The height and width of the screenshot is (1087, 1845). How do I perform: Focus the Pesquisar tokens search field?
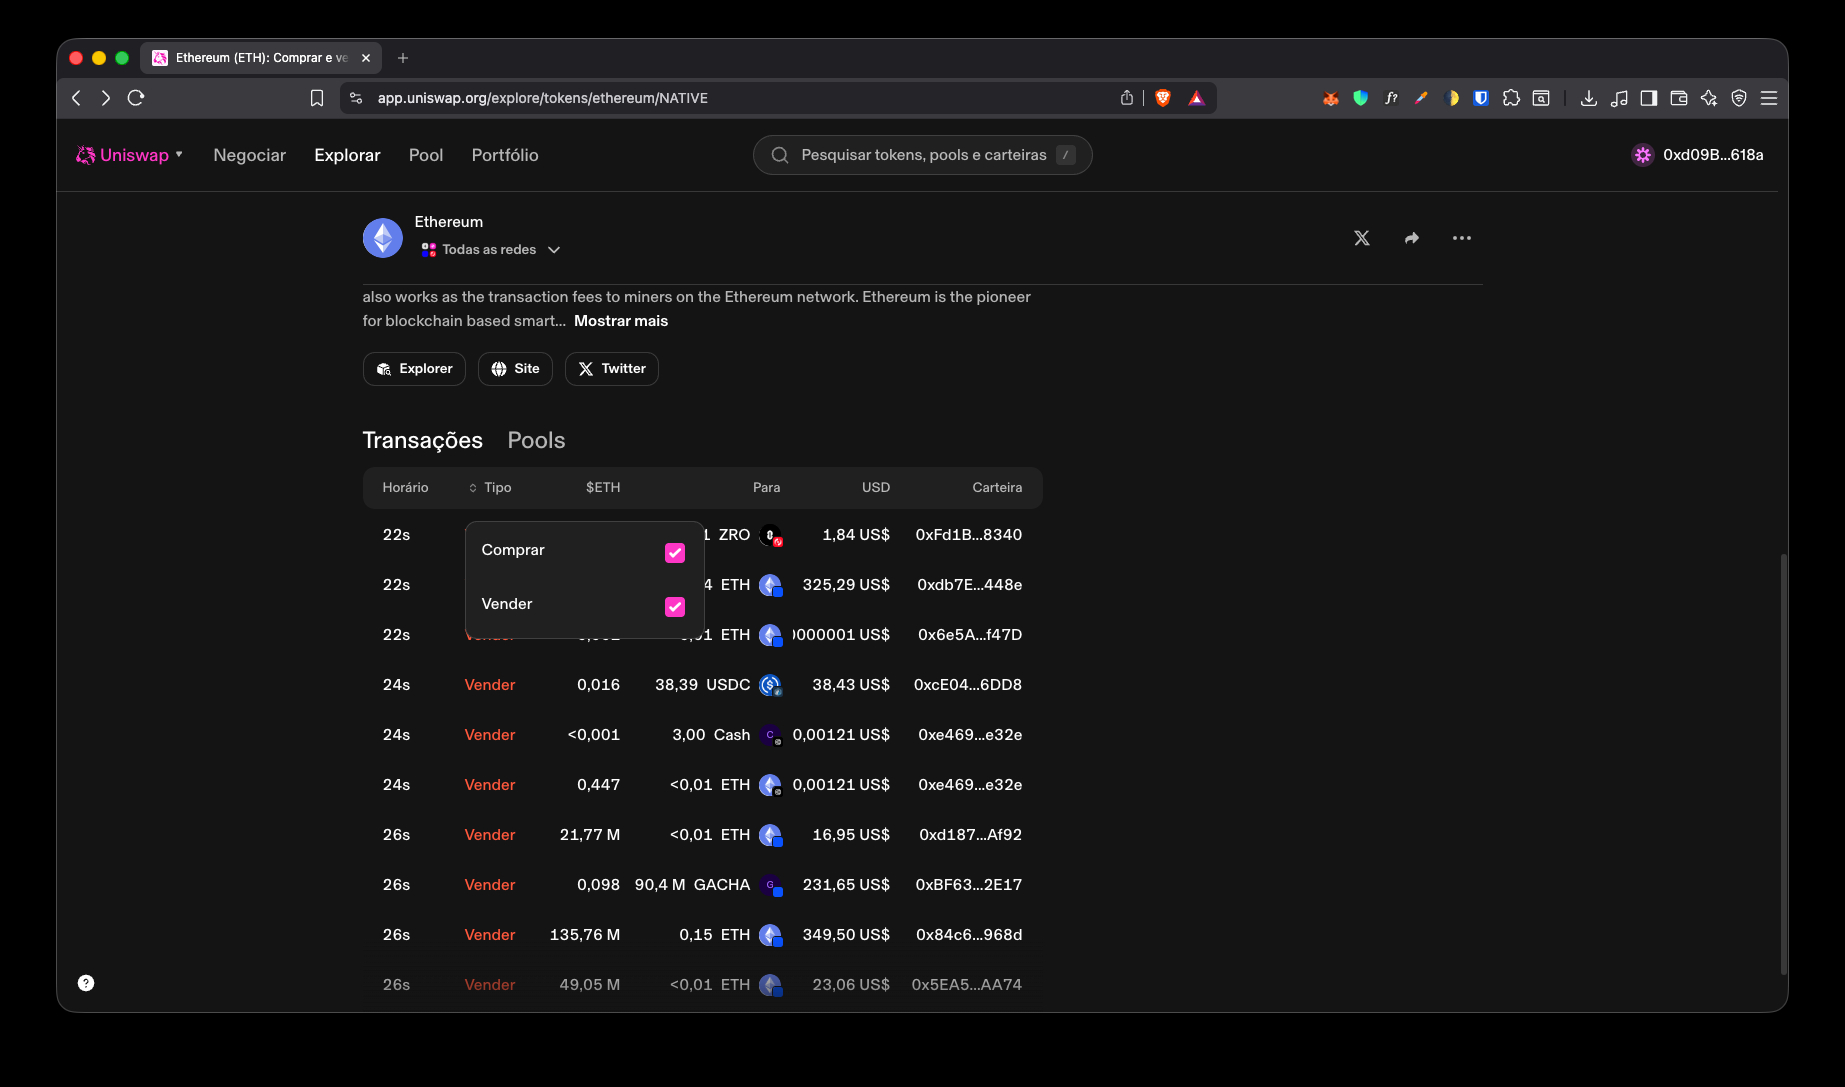(922, 155)
